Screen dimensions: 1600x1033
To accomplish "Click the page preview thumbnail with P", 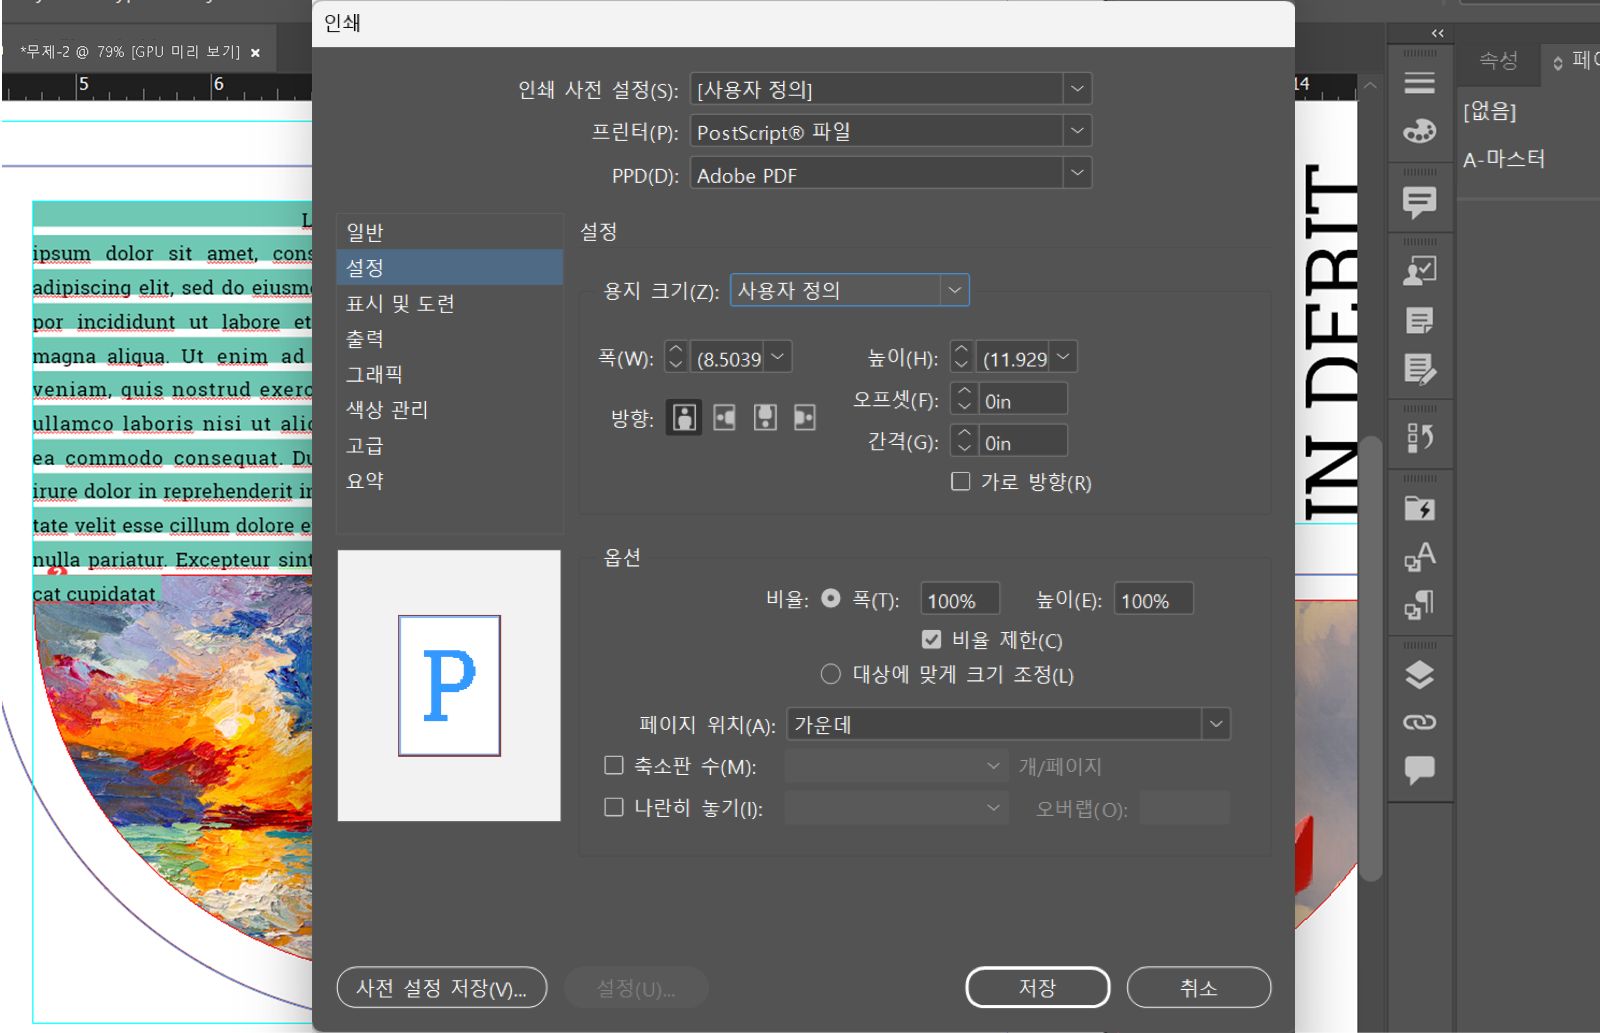I will pos(449,685).
